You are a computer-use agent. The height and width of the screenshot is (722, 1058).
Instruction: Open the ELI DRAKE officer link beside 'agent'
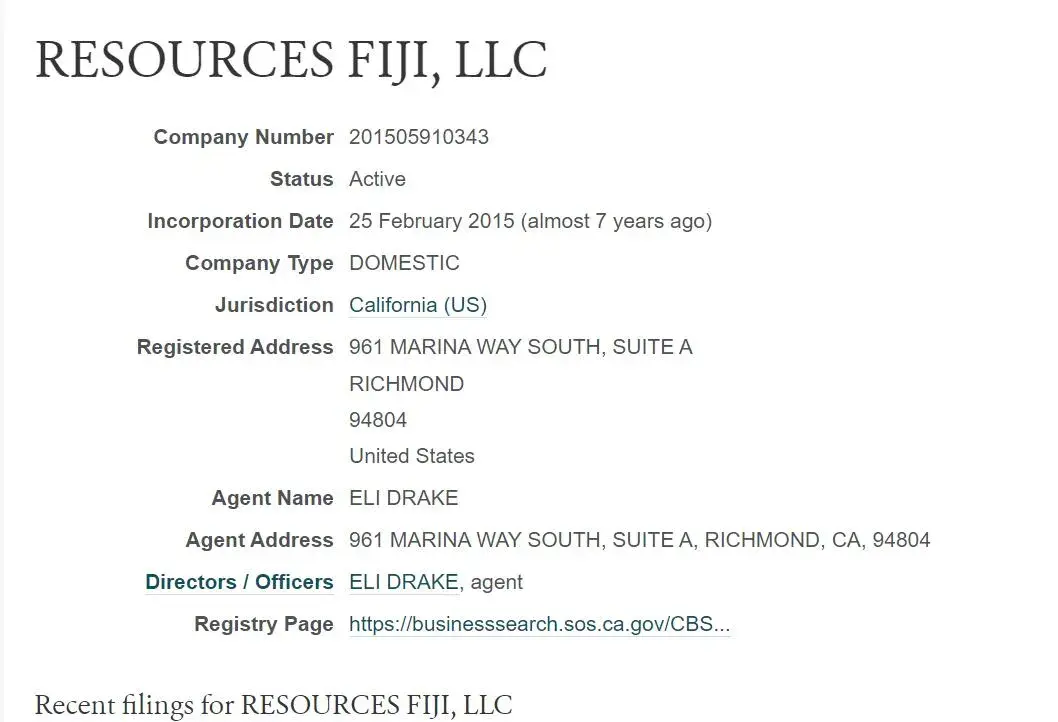click(x=403, y=582)
